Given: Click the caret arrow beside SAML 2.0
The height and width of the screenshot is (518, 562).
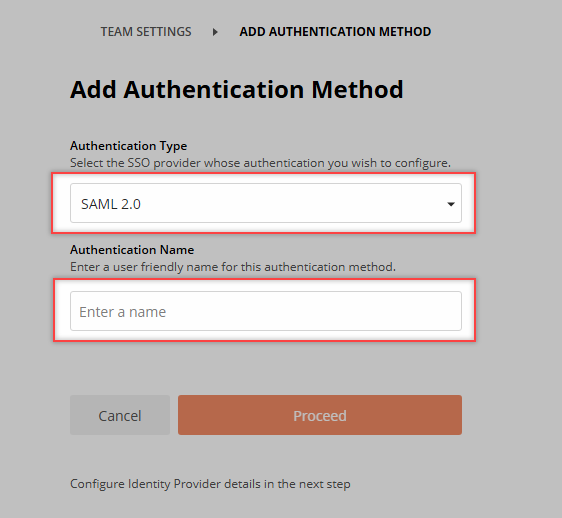Looking at the screenshot, I should click(x=451, y=204).
